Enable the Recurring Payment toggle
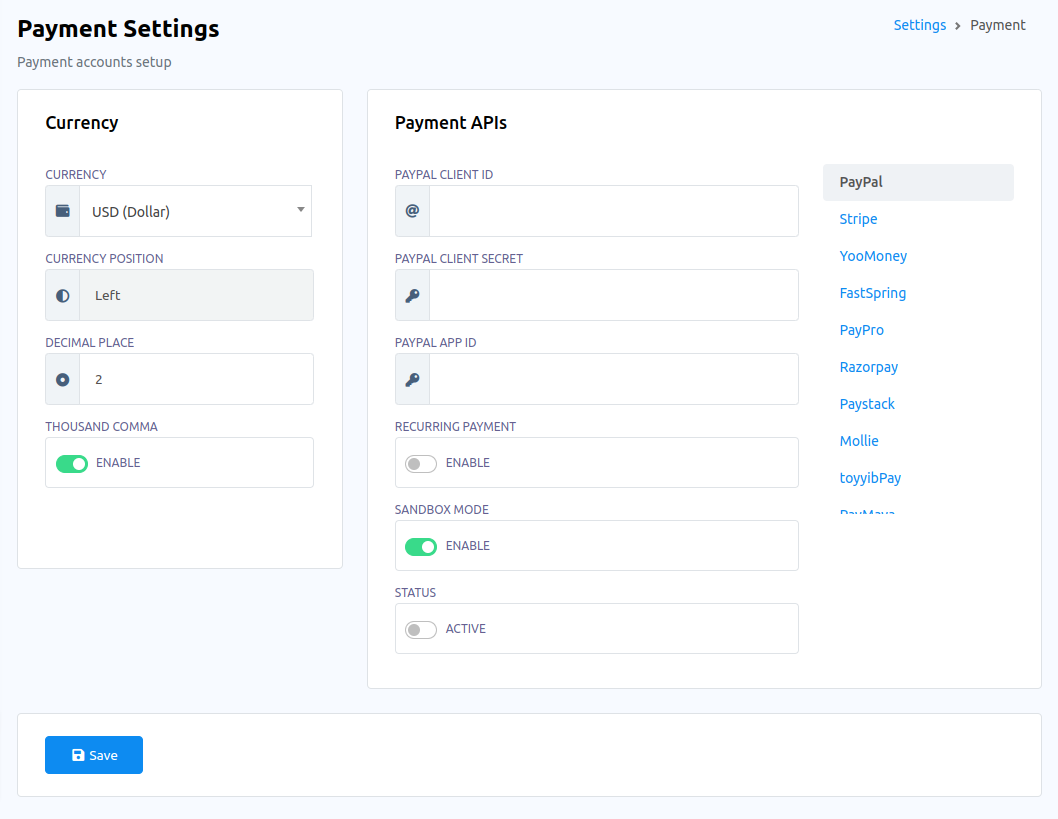 click(x=421, y=463)
